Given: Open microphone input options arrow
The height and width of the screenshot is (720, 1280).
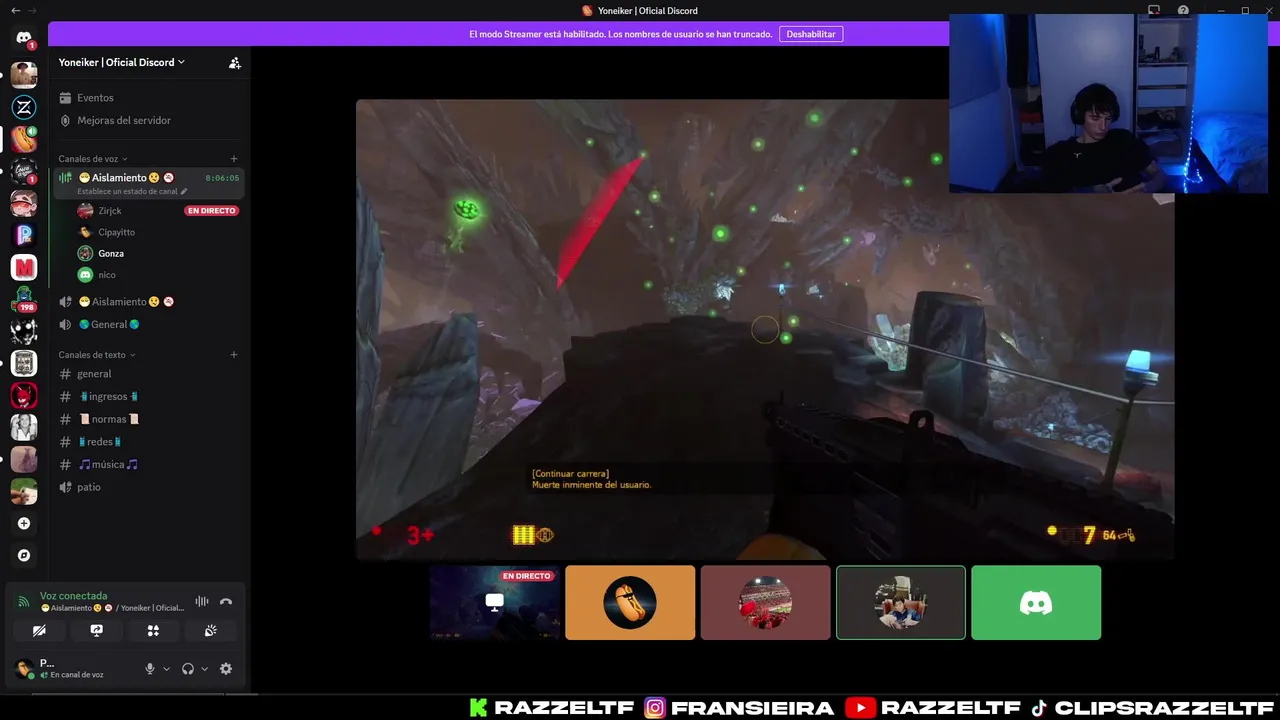Looking at the screenshot, I should (x=166, y=669).
